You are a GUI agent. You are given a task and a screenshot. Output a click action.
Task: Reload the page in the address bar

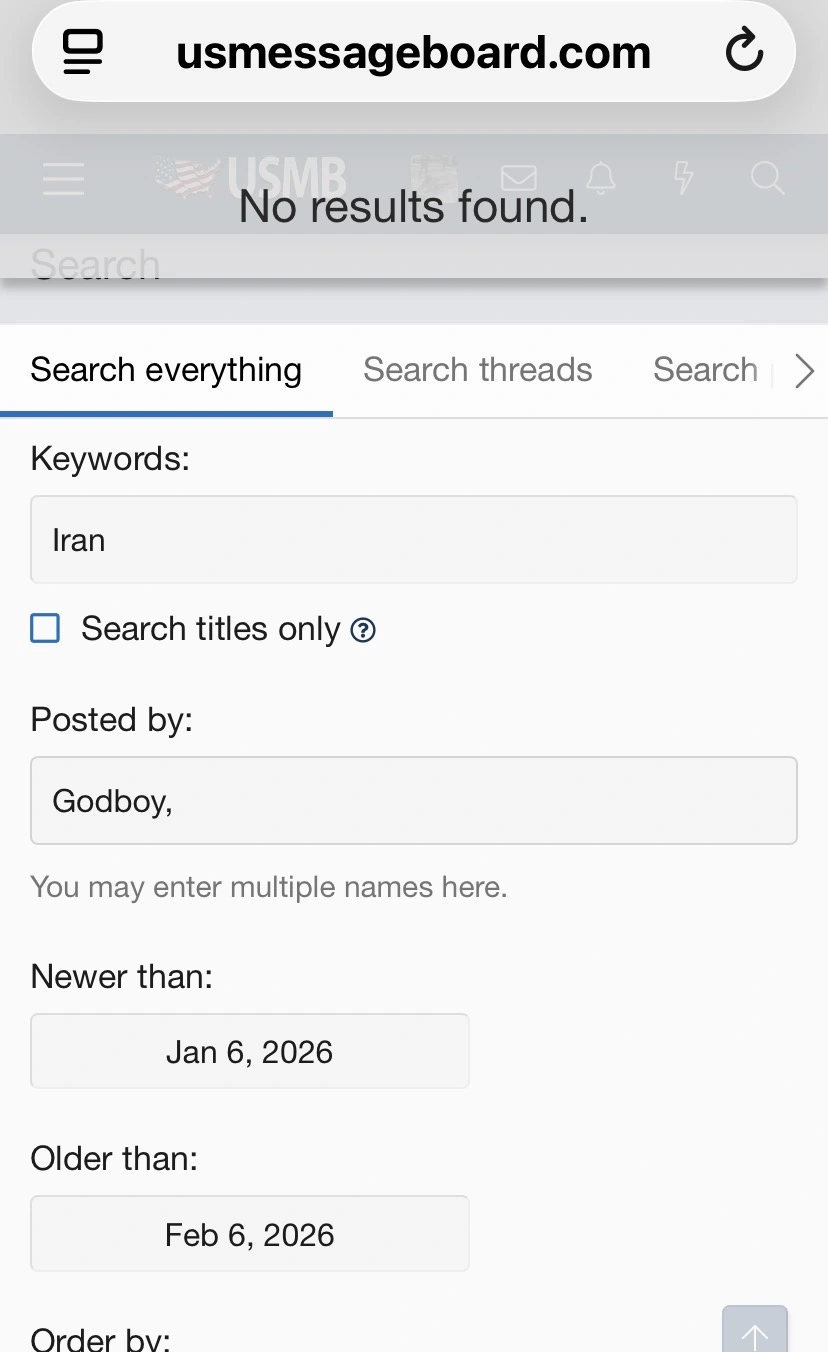click(x=744, y=52)
